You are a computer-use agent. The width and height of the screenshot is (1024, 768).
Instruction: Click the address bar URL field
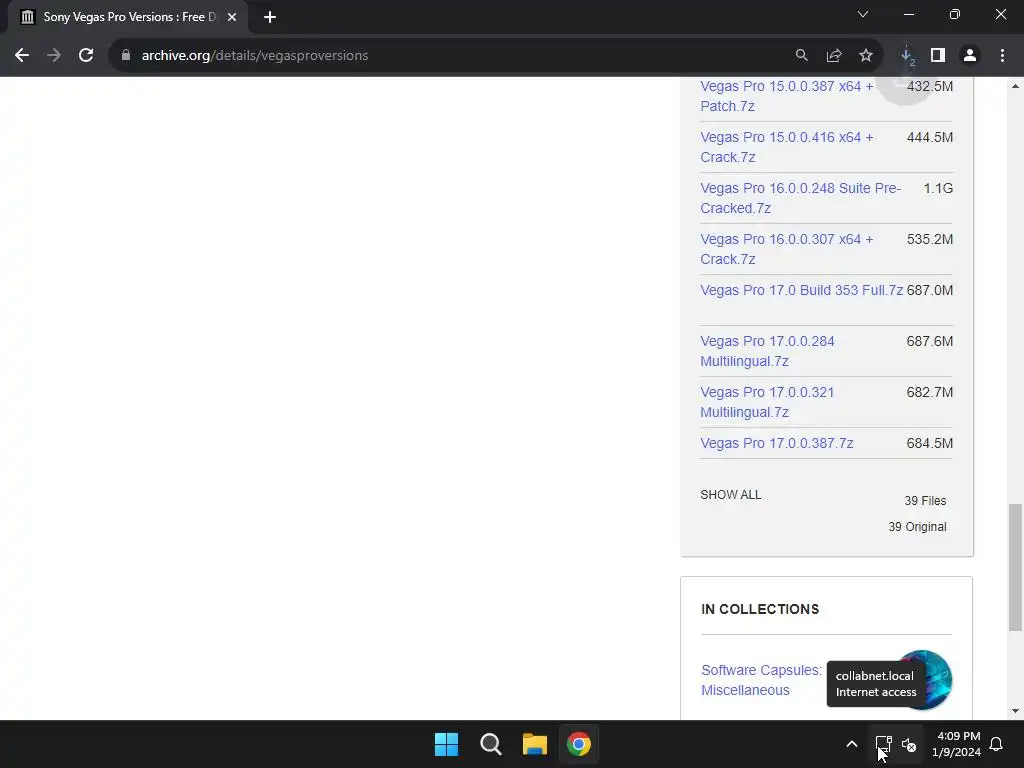[451, 56]
